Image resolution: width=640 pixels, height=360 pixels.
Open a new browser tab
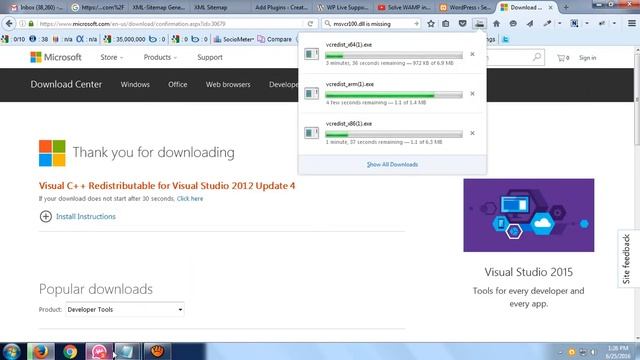(x=566, y=7)
